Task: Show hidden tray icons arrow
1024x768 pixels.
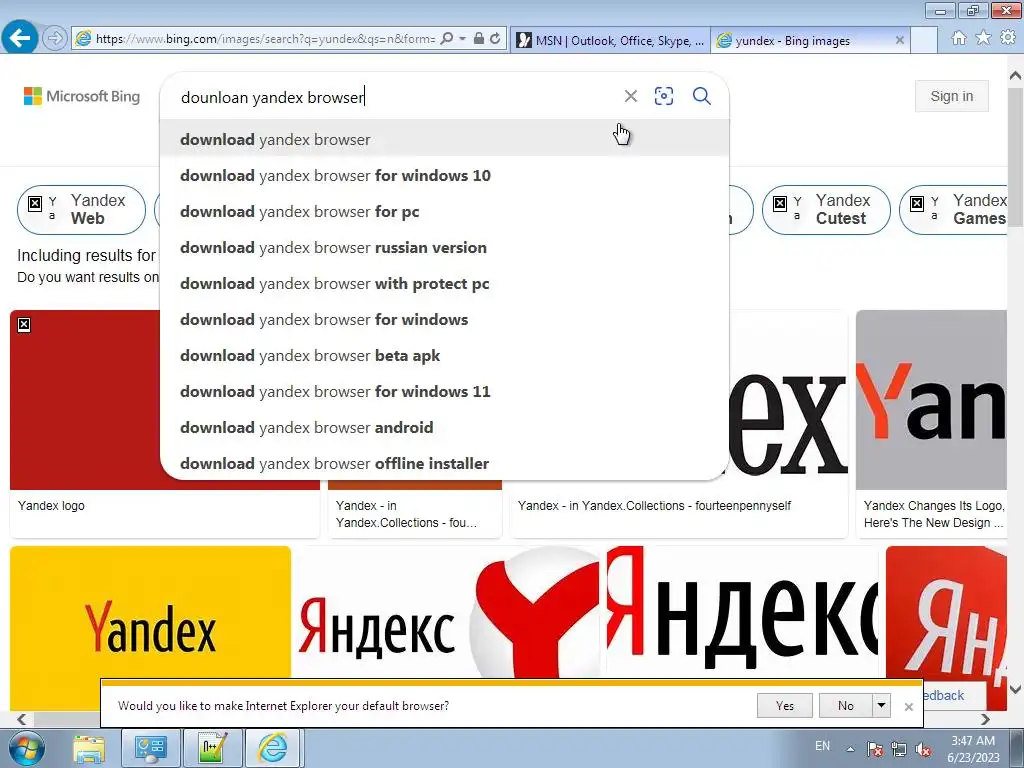Action: [850, 749]
